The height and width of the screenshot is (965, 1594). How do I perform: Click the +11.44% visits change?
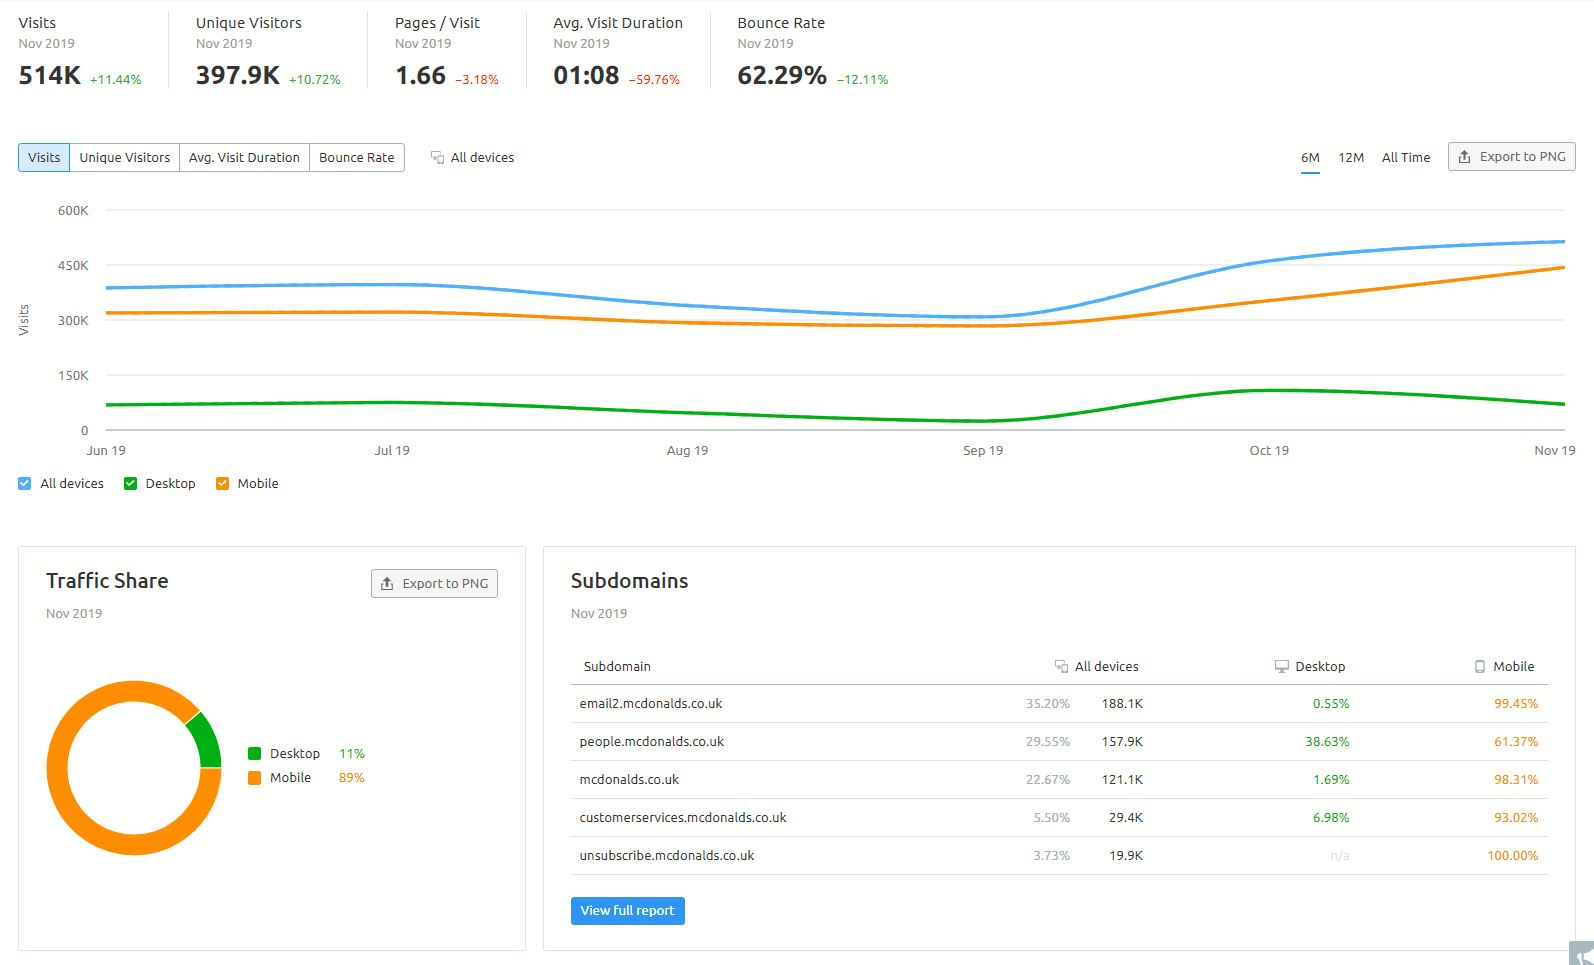click(x=116, y=80)
